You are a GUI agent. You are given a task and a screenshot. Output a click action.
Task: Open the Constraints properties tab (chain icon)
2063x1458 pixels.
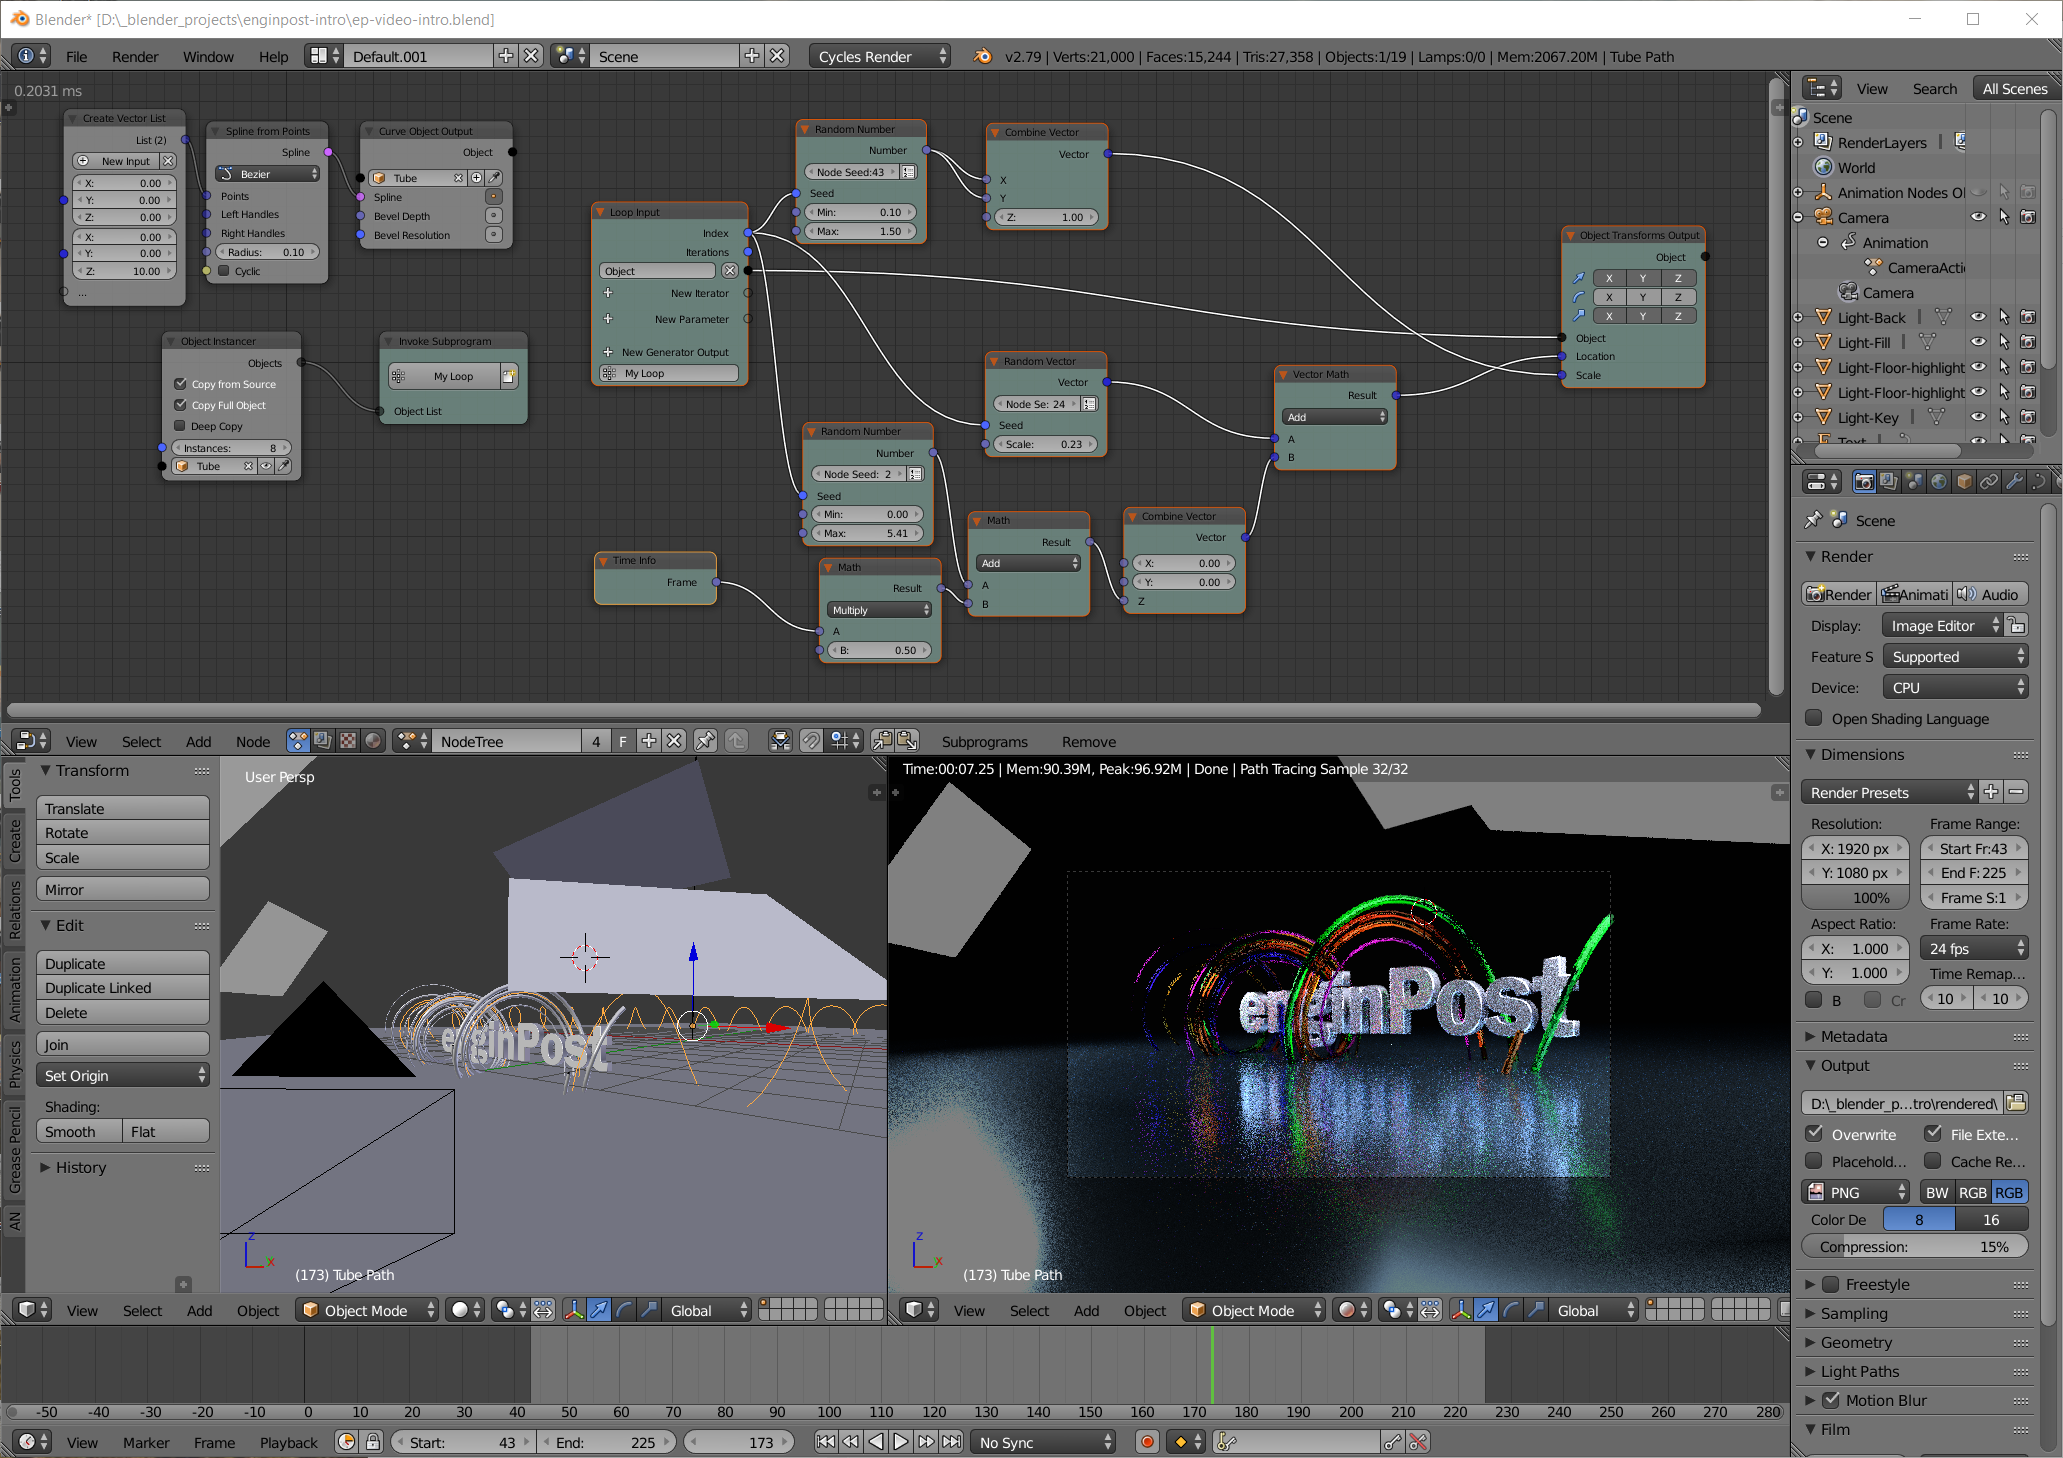(x=1989, y=482)
